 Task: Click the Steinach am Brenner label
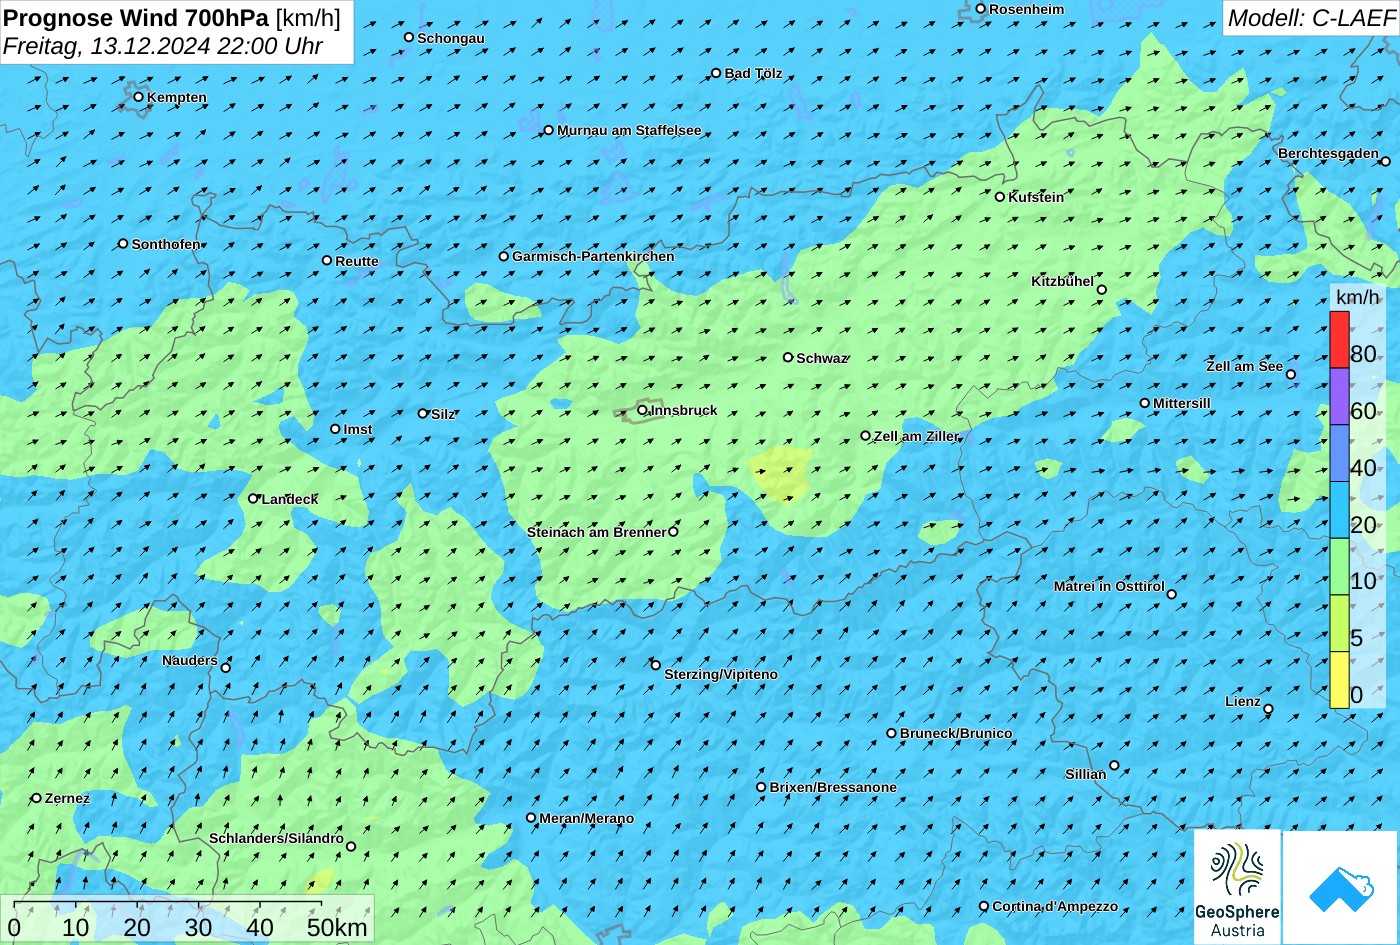click(596, 532)
